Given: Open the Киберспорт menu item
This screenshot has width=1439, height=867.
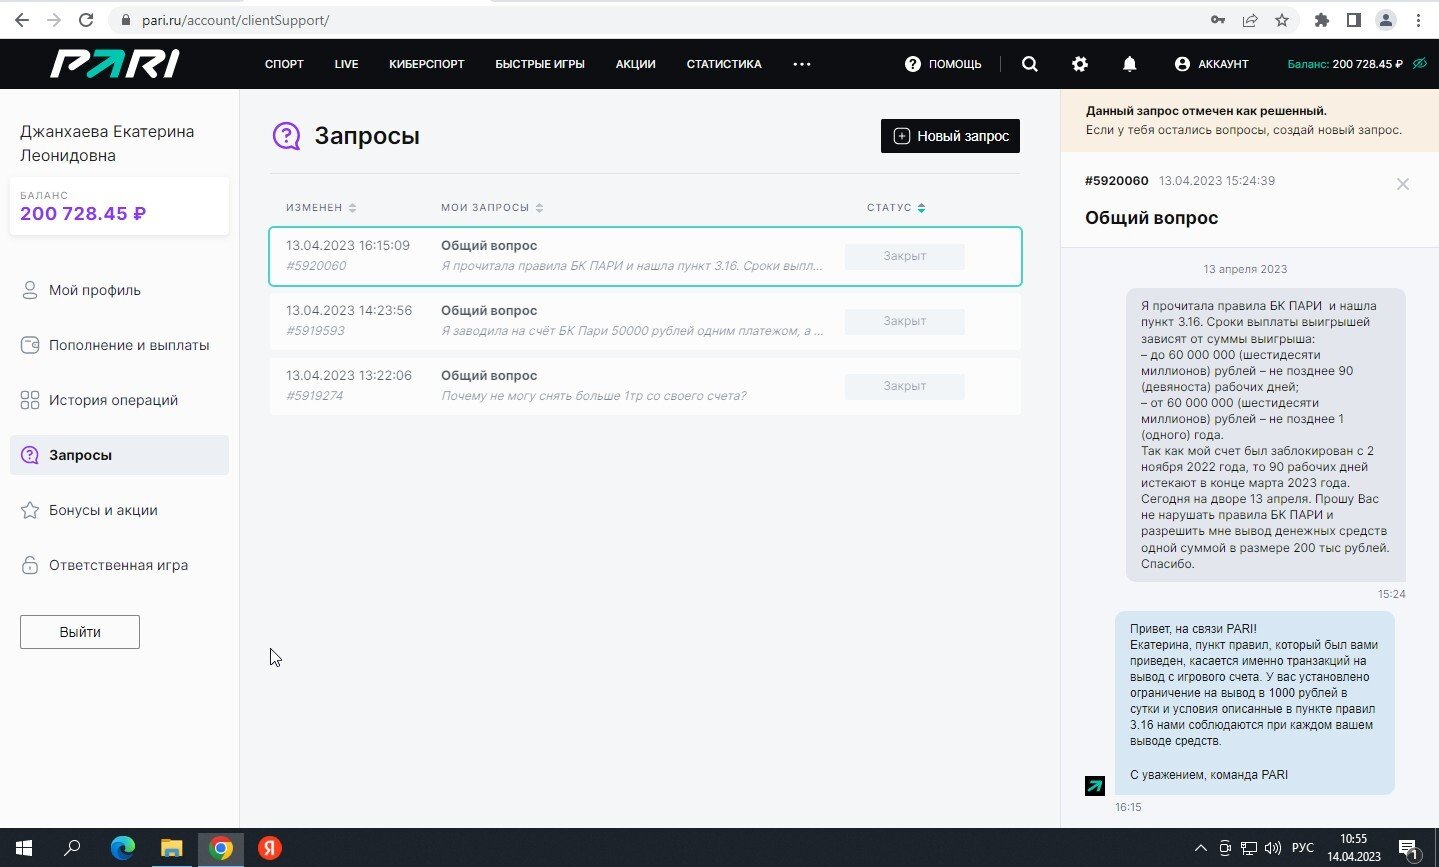Looking at the screenshot, I should point(426,64).
